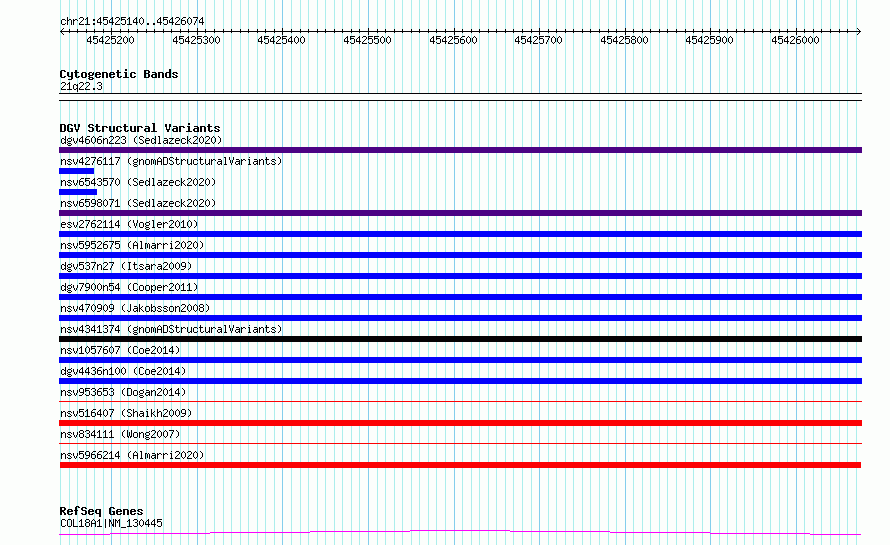Click ruler position 45425200
Viewport: 890px width, 545px height.
coord(110,40)
